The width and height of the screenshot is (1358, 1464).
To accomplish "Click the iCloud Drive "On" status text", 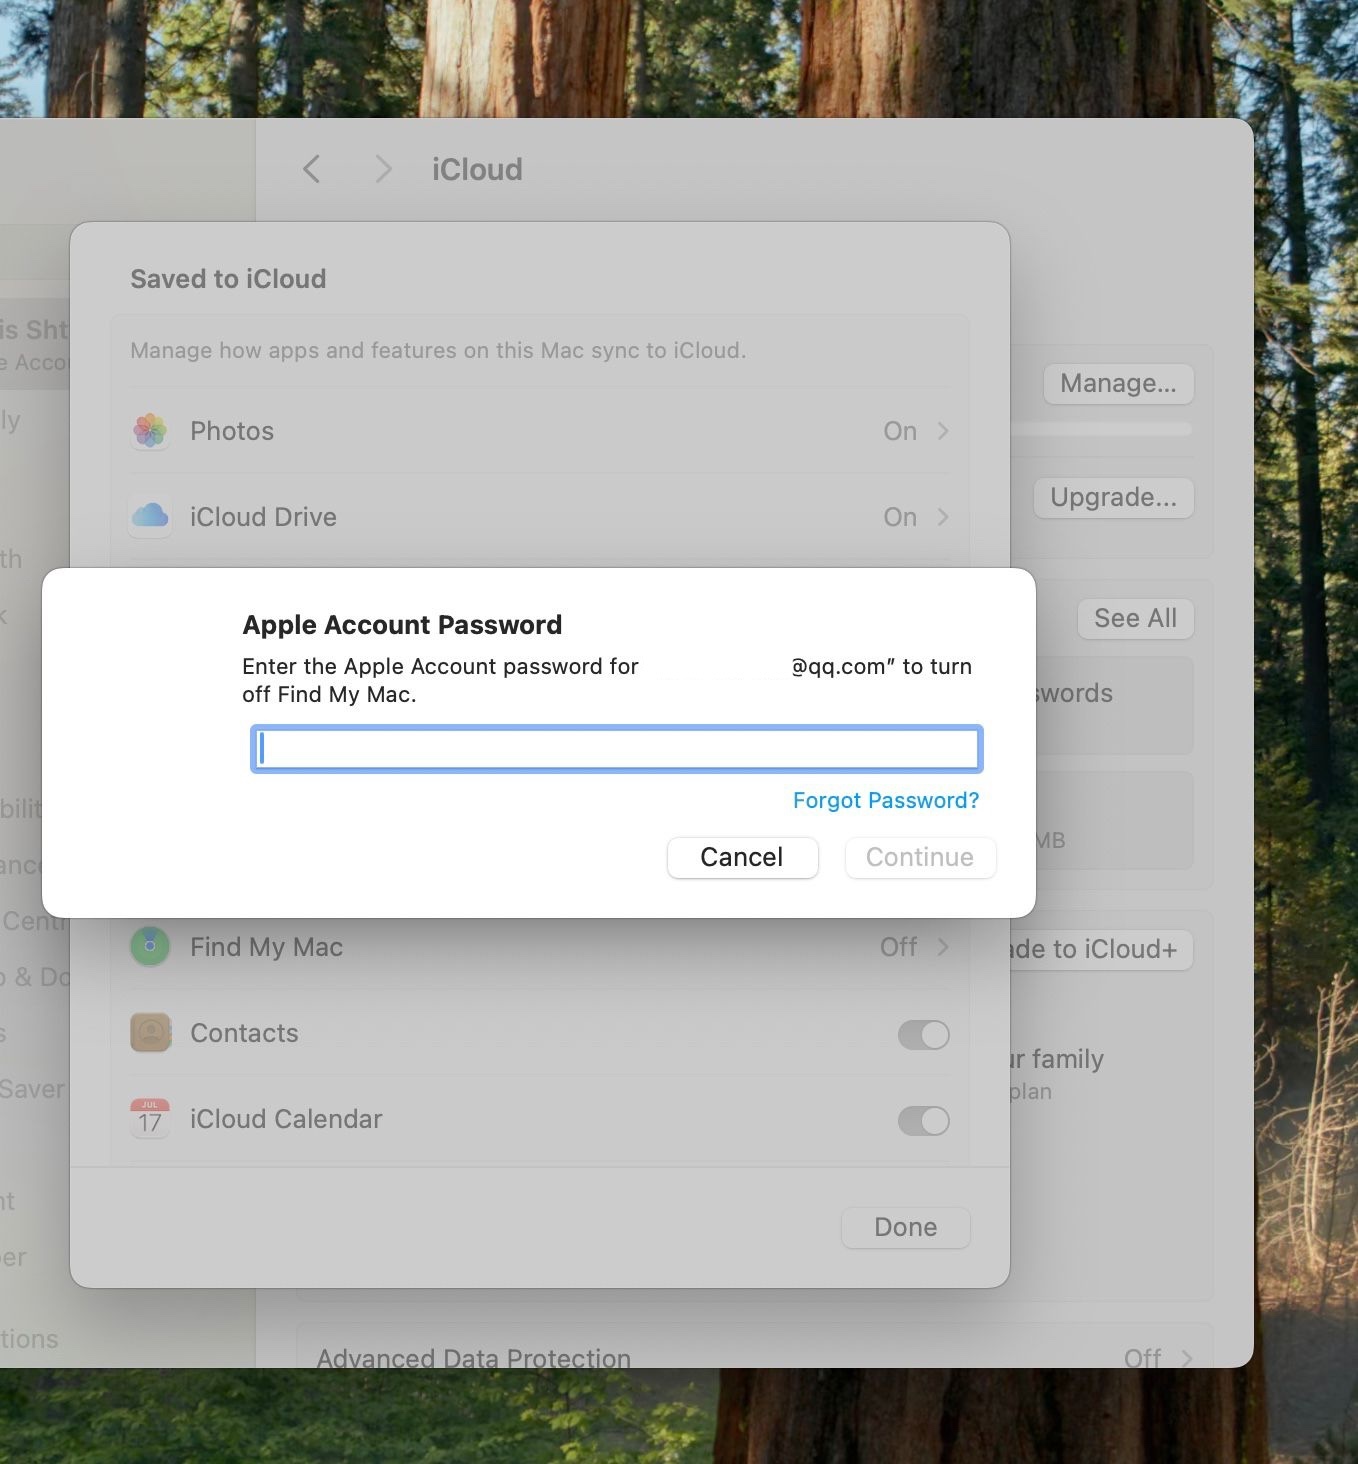I will pyautogui.click(x=900, y=517).
